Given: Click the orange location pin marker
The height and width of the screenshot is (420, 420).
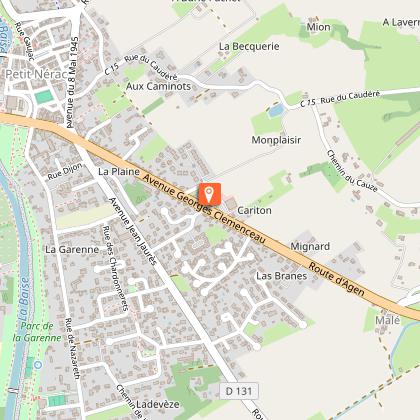Looking at the screenshot, I should click(x=210, y=194).
